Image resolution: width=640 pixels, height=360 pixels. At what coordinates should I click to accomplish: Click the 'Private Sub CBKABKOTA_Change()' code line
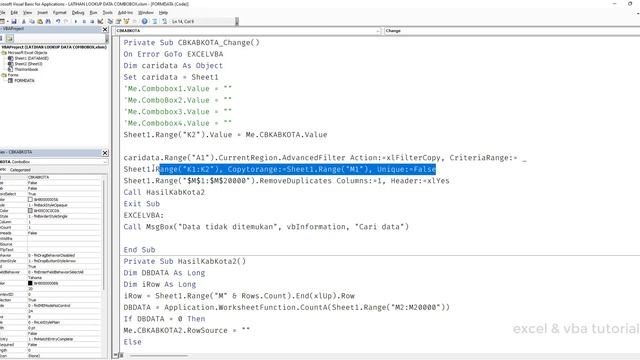click(x=191, y=42)
